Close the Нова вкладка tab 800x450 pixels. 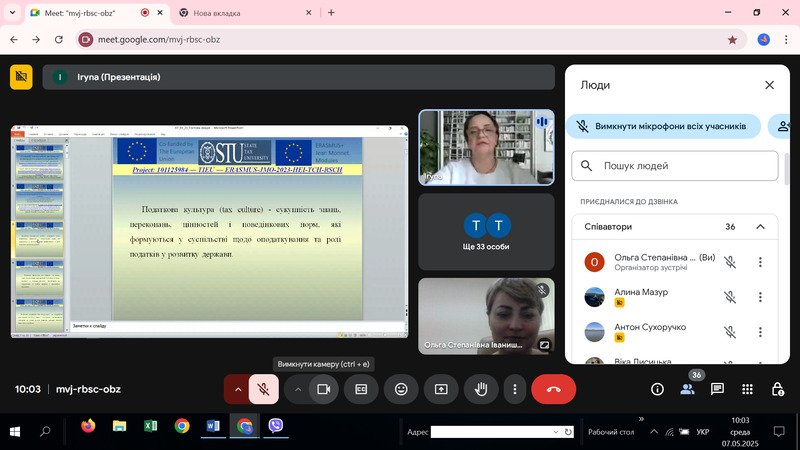tap(309, 13)
